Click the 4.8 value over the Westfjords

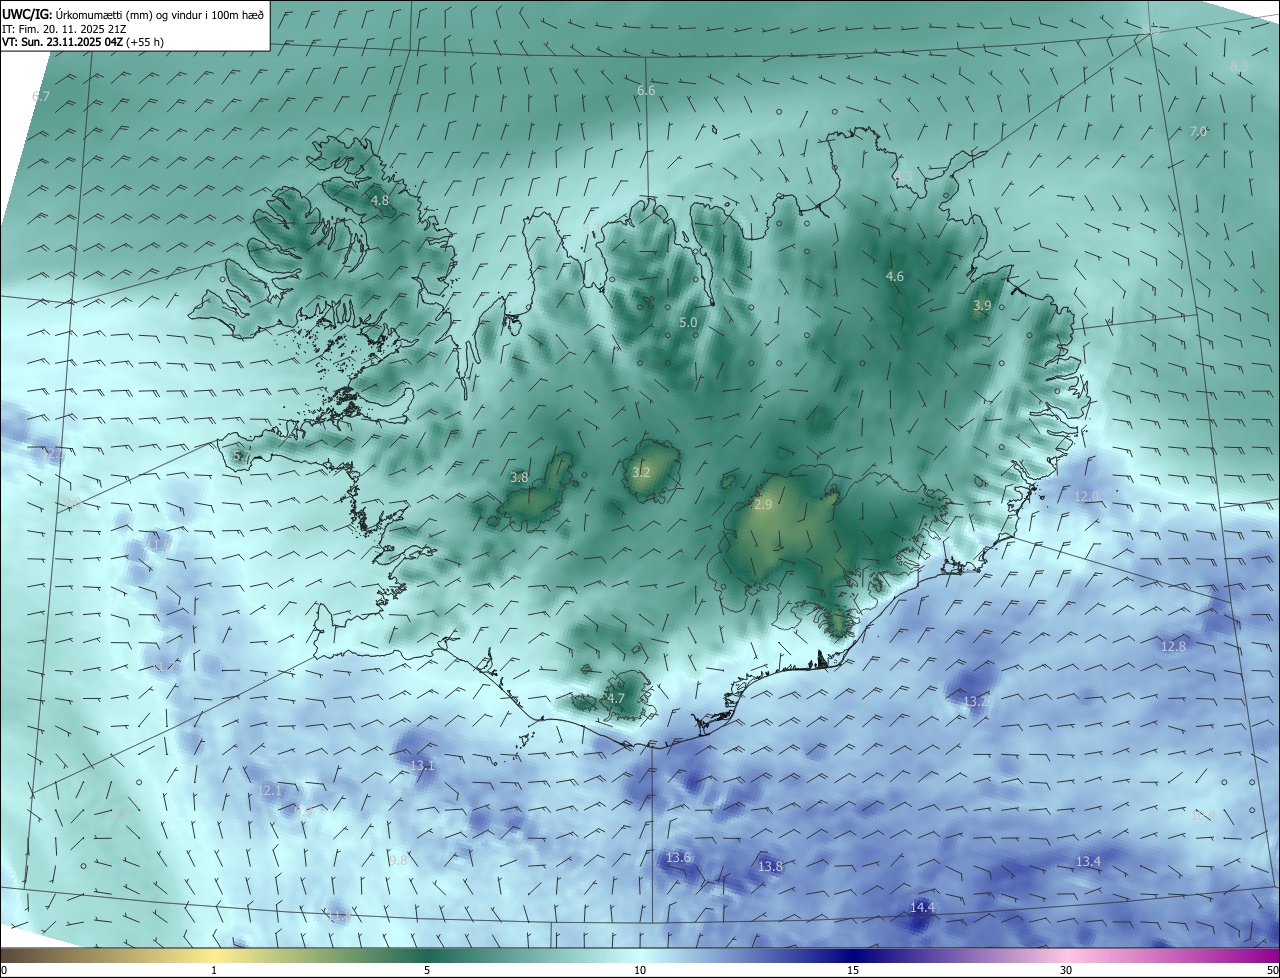(x=380, y=200)
